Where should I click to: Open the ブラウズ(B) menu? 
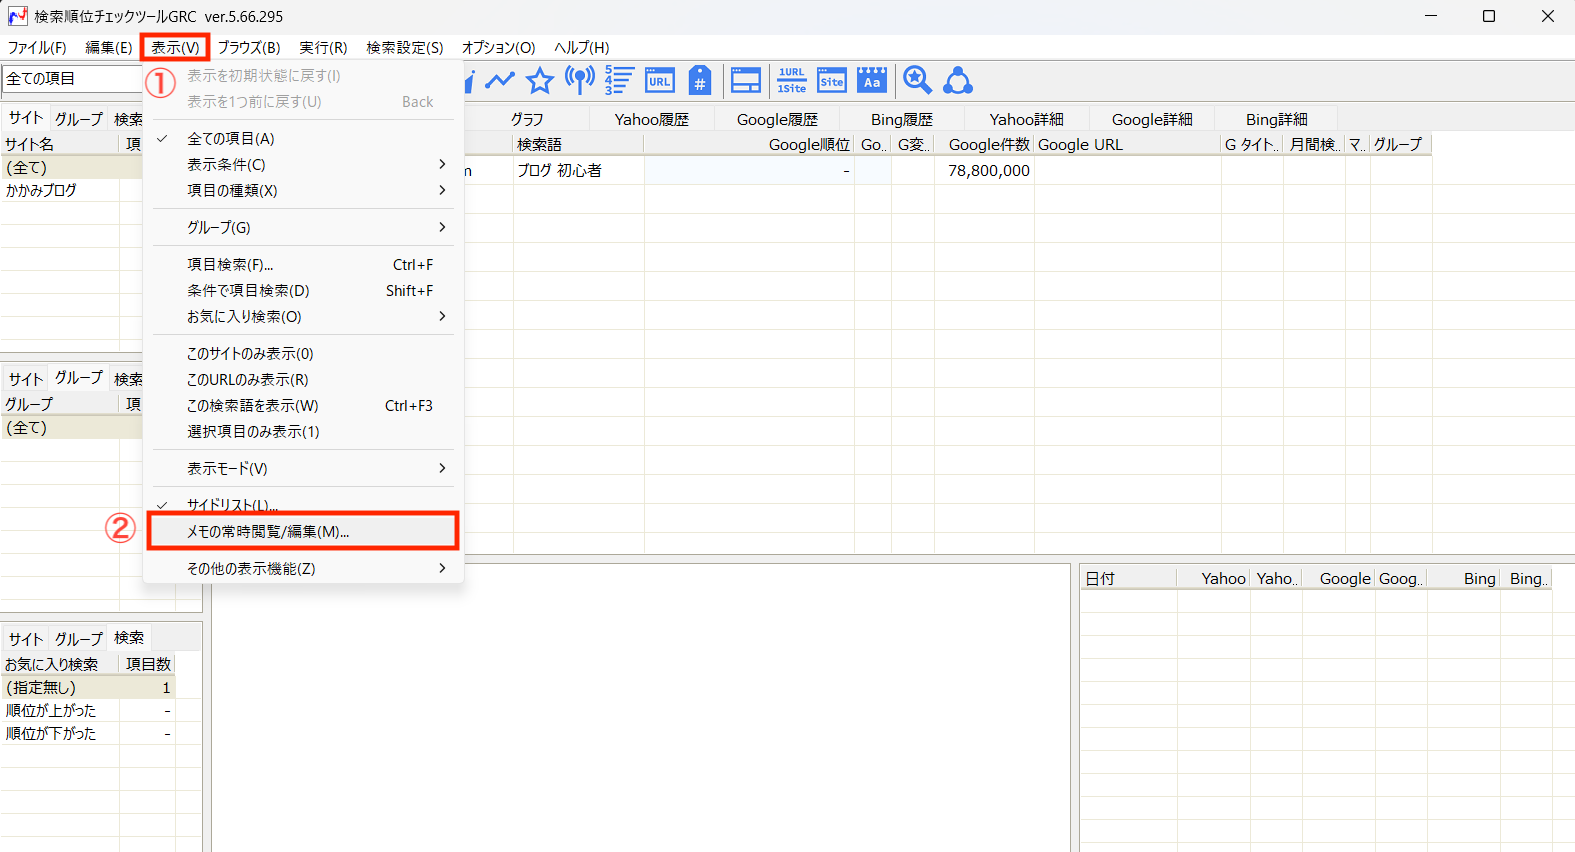(249, 47)
